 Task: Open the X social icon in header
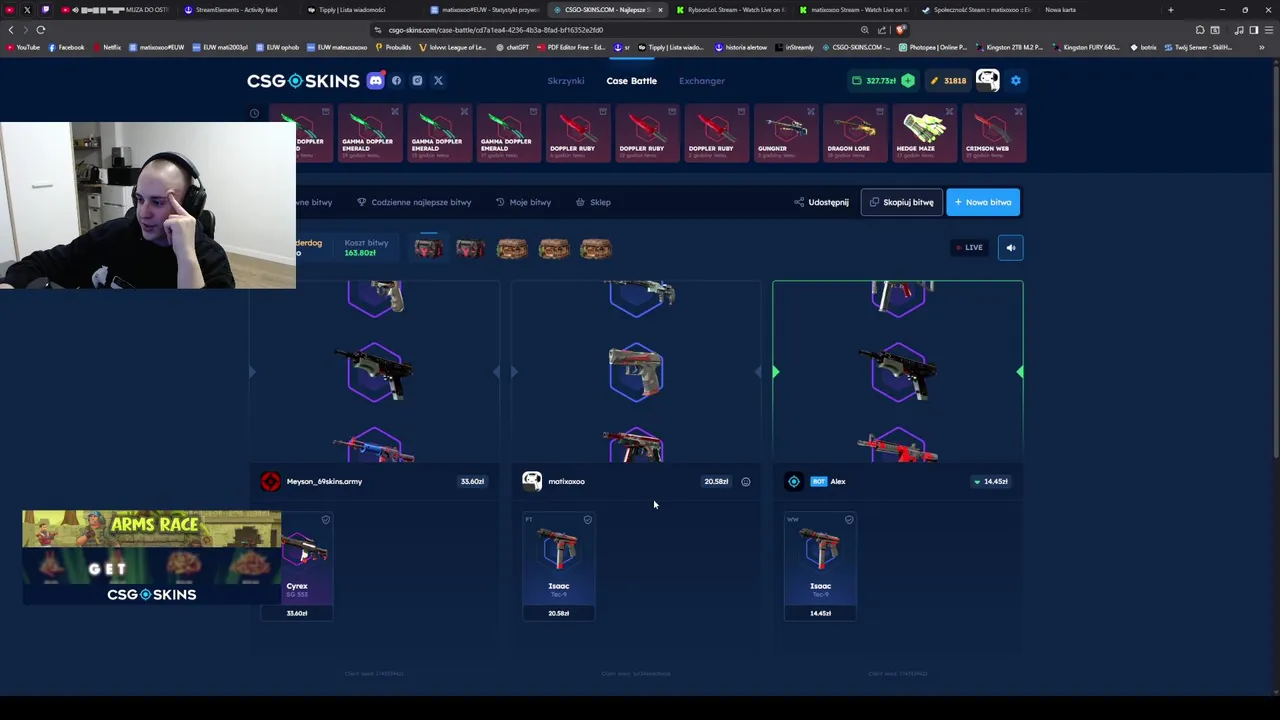click(x=438, y=81)
